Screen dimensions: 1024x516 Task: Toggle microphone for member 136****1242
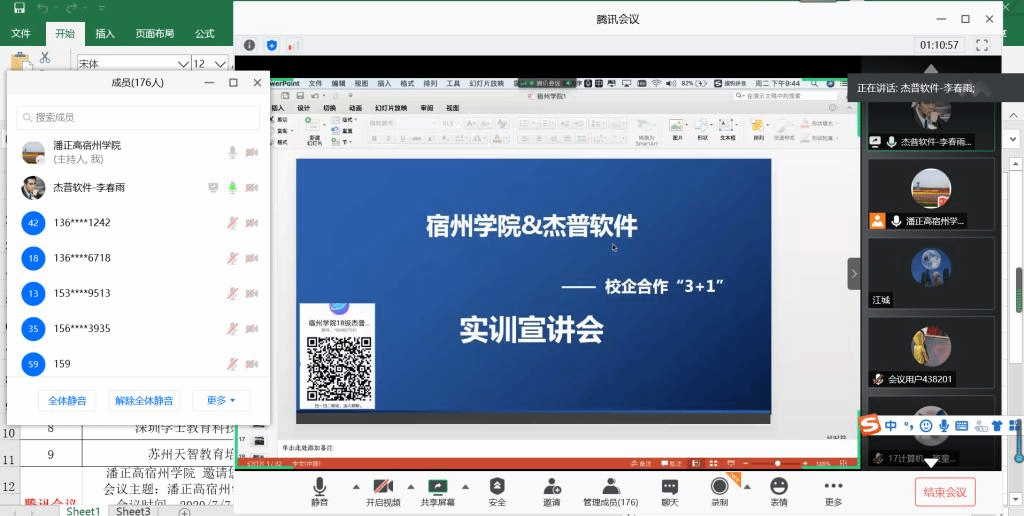232,223
